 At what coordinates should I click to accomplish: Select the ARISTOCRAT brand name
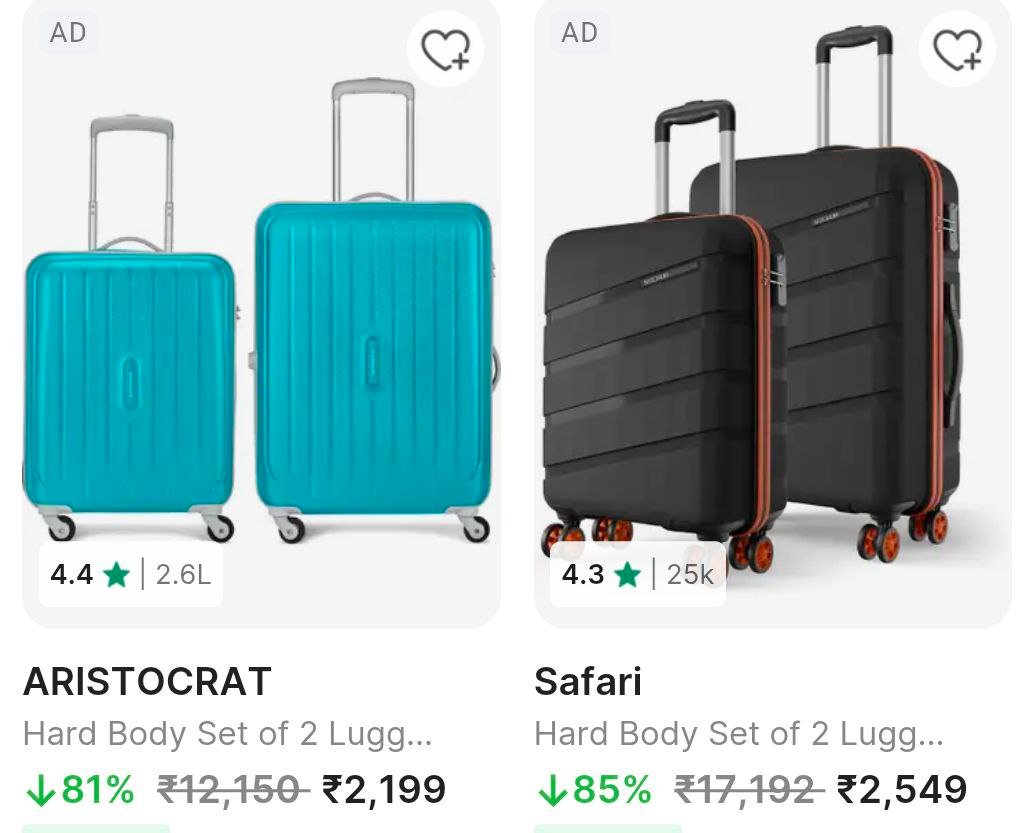pyautogui.click(x=147, y=681)
